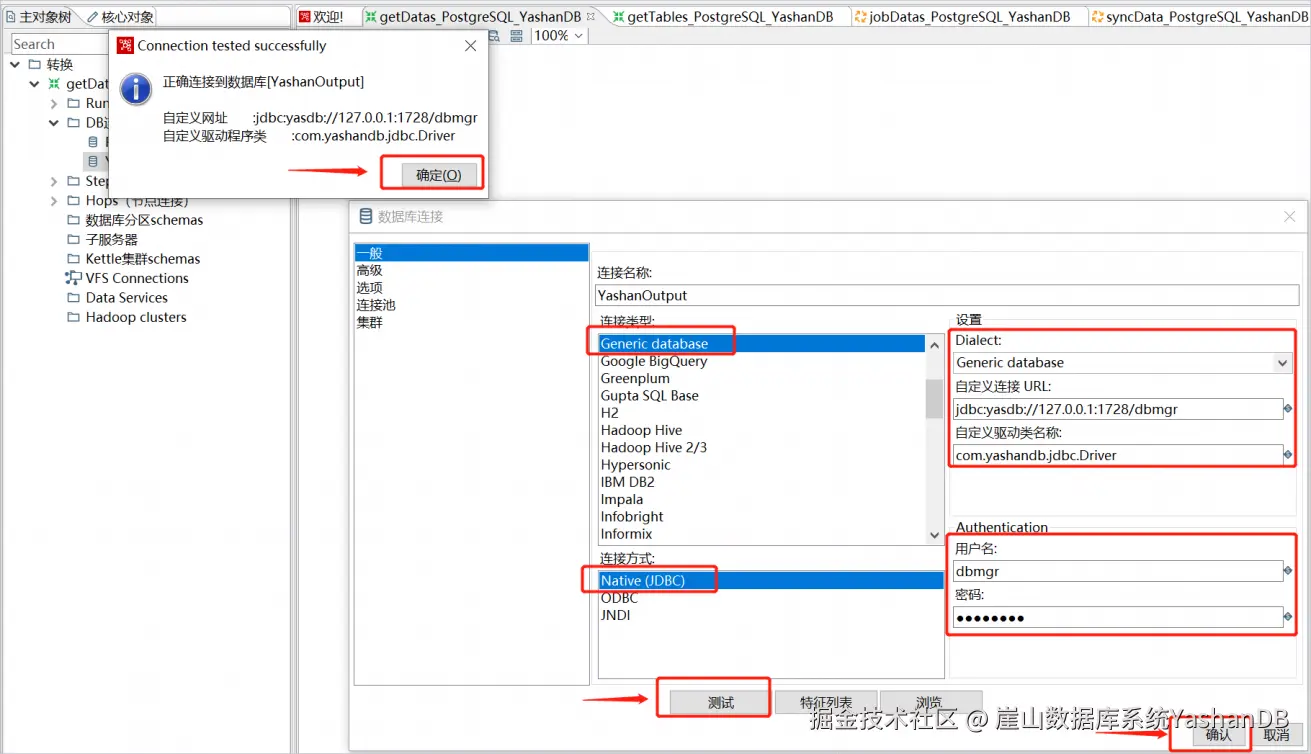1311x754 pixels.
Task: Click the variable diamond beside 自定义连接 URL field
Action: pos(1288,409)
